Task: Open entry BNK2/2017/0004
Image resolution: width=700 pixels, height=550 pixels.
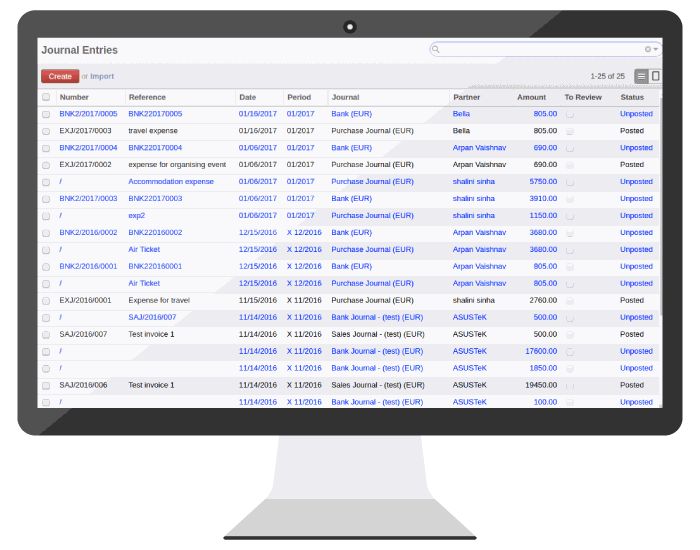Action: pyautogui.click(x=88, y=148)
